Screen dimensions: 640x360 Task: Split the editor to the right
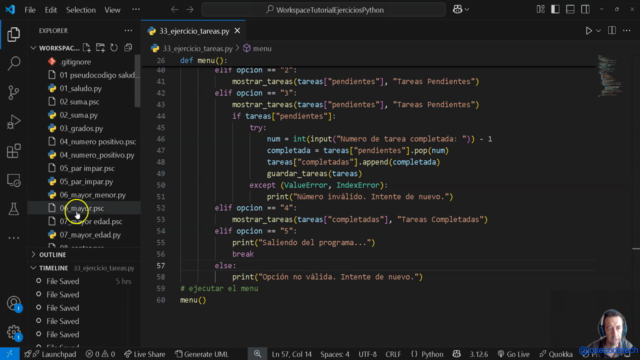(x=612, y=31)
